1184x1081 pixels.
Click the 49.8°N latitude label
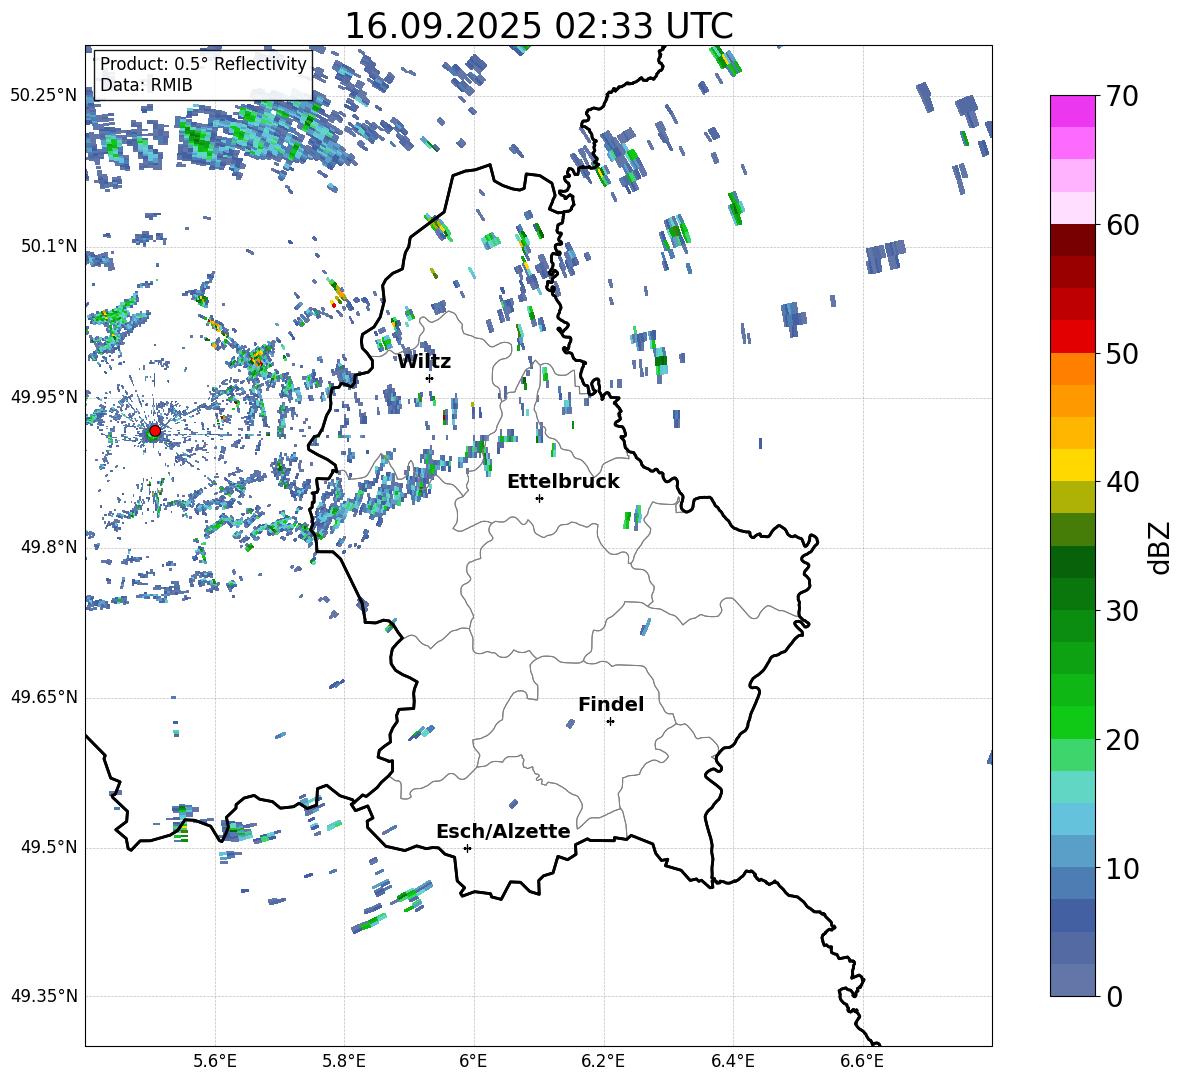click(50, 547)
